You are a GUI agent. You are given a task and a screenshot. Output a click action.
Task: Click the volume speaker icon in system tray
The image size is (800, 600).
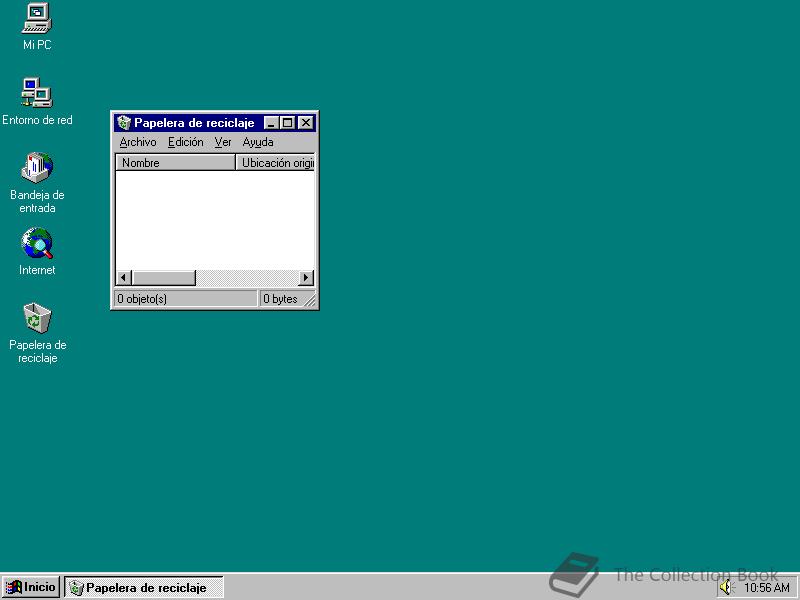coord(726,588)
